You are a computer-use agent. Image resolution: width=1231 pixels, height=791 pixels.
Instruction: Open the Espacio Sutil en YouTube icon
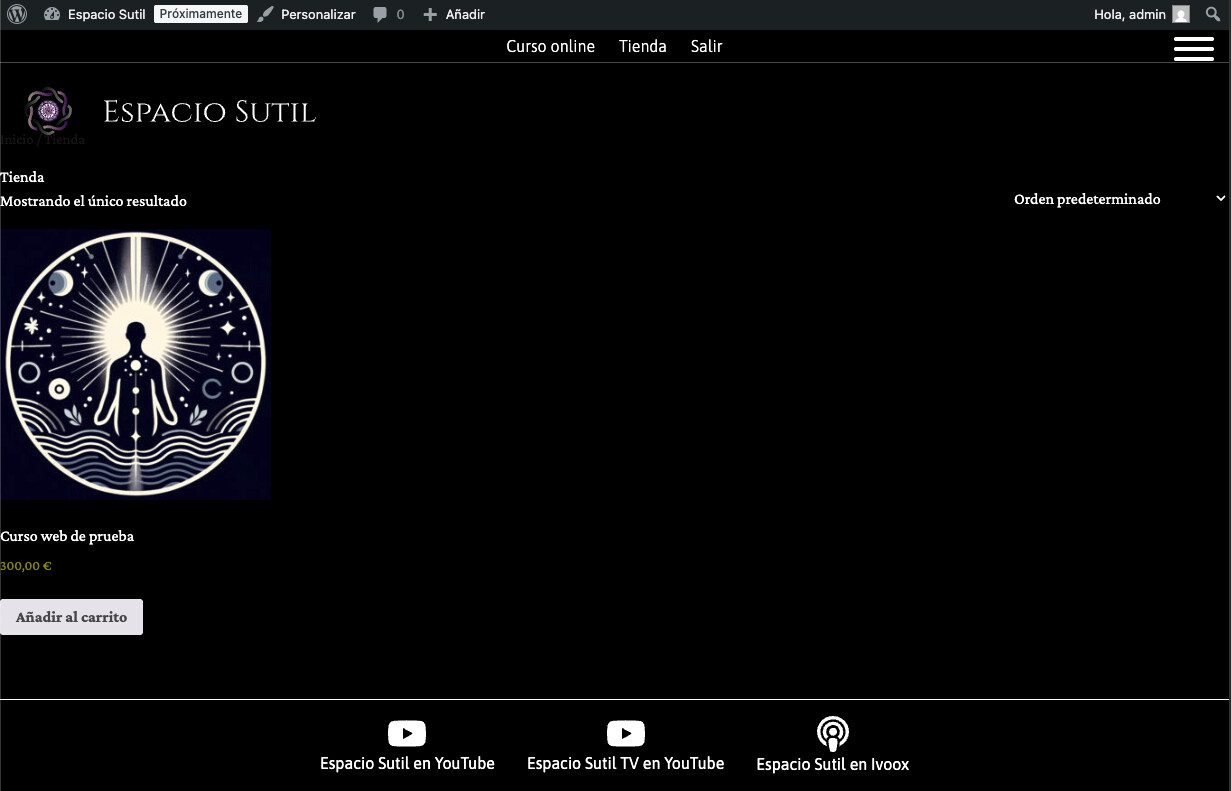click(407, 733)
